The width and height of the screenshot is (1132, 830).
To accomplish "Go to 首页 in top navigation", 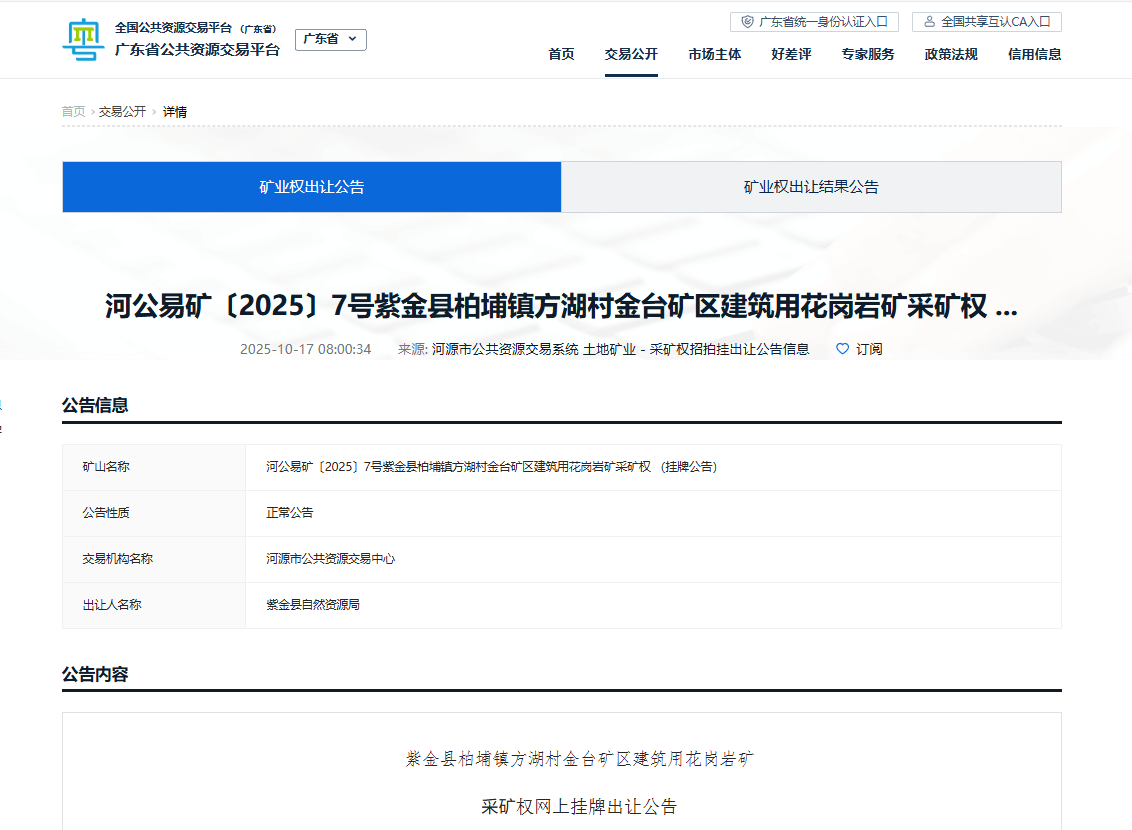I will coord(561,54).
